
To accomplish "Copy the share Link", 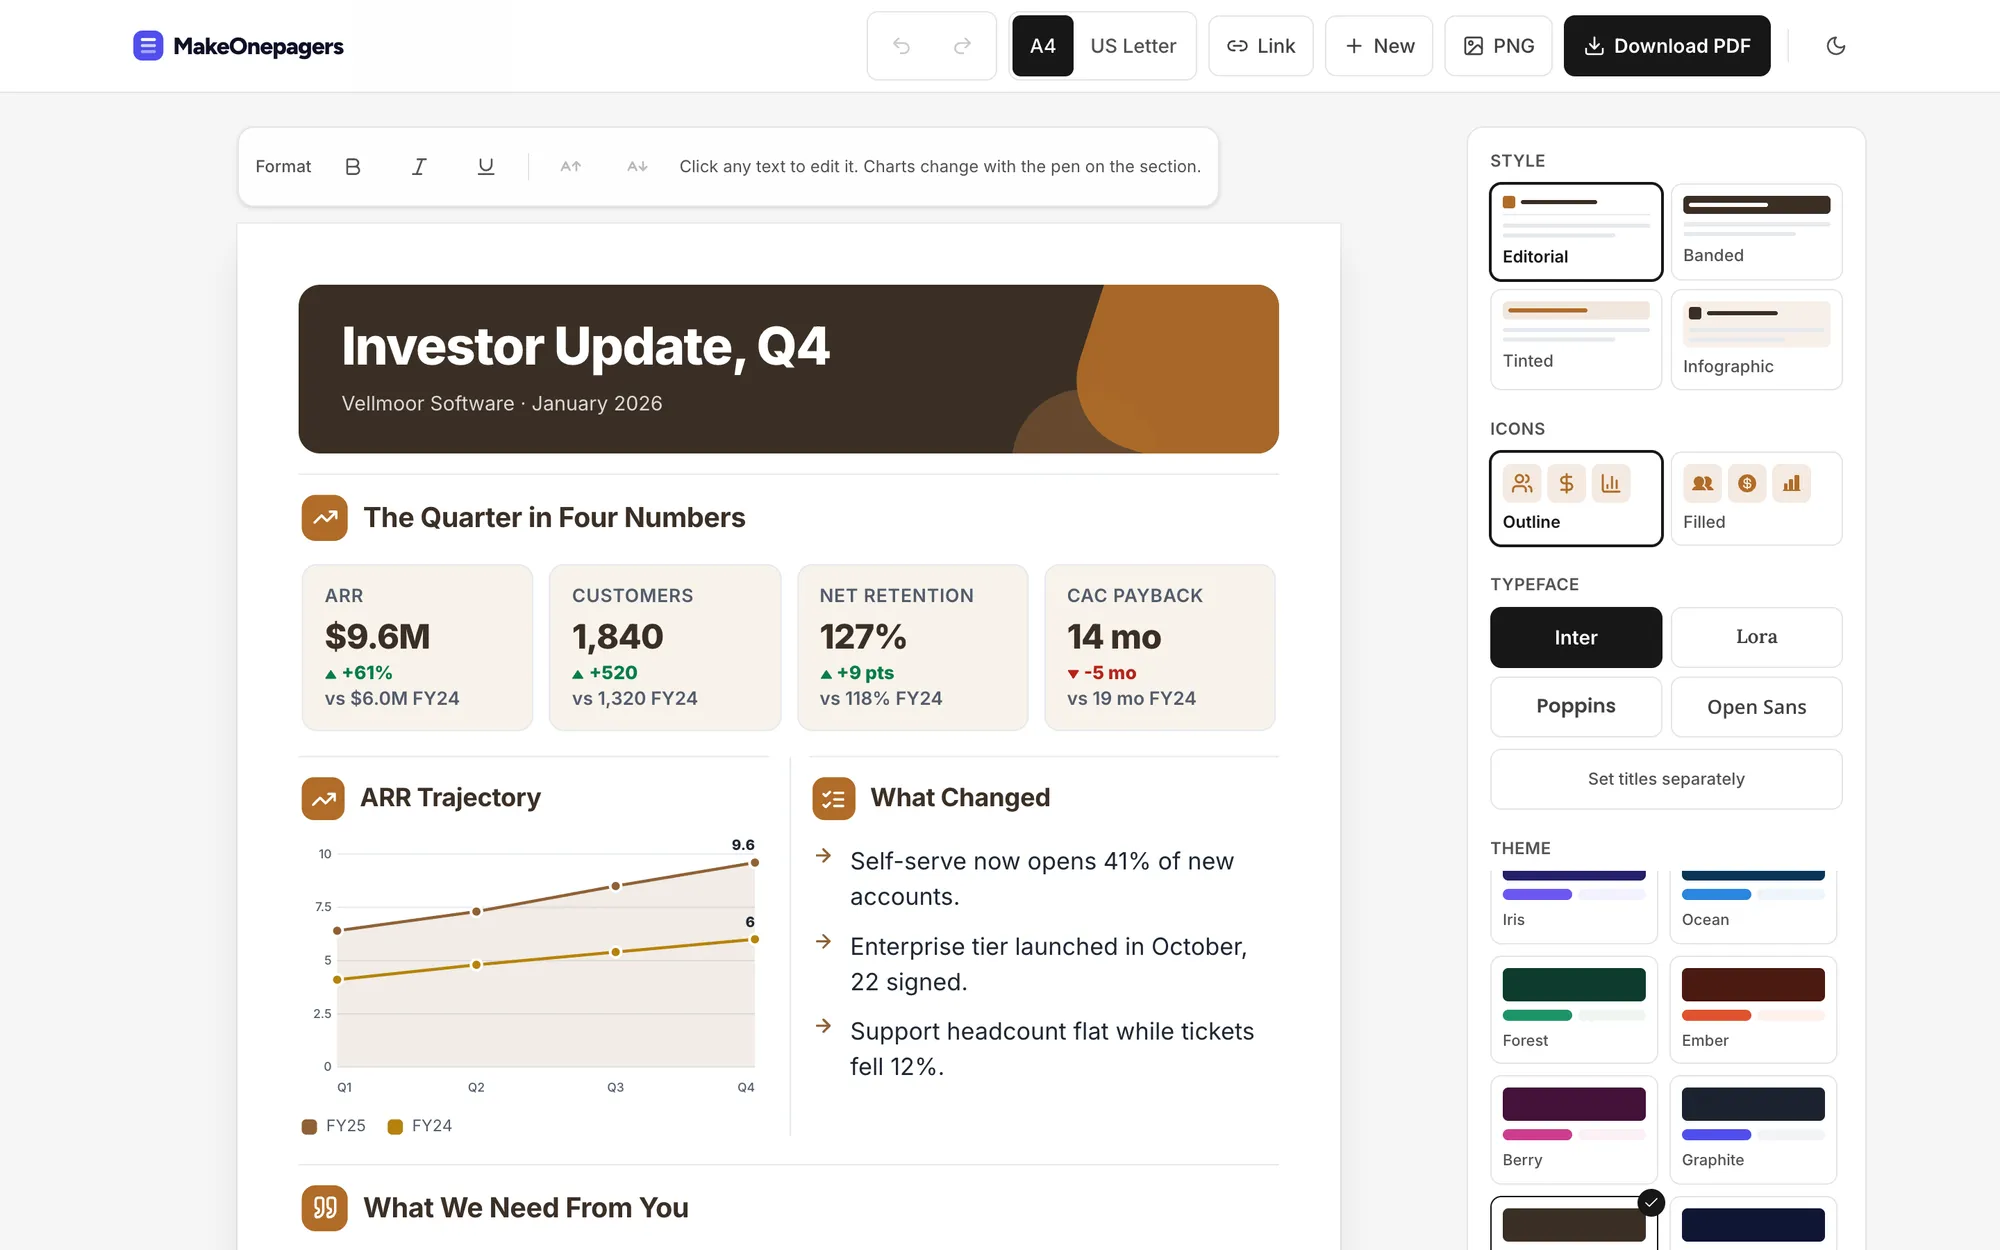I will click(1260, 46).
